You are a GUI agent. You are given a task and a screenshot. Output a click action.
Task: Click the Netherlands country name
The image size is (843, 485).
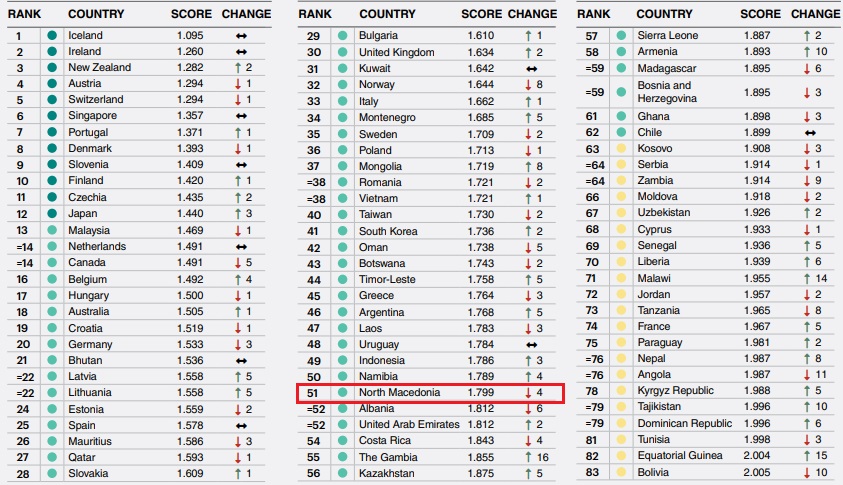coord(97,246)
